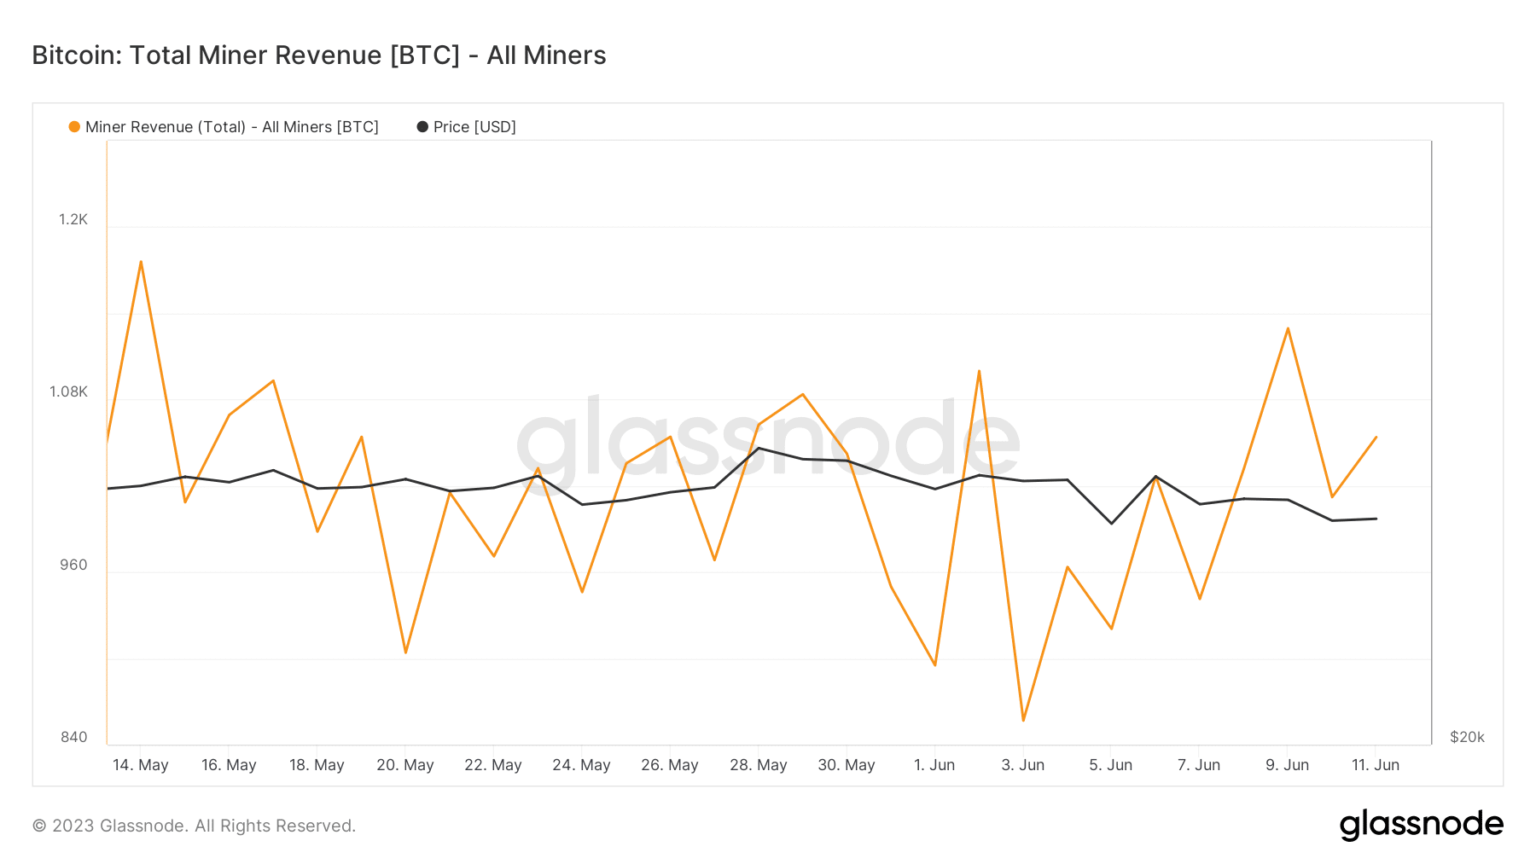The width and height of the screenshot is (1536, 864).
Task: Select the 11. Jun x-axis label
Action: (1375, 765)
